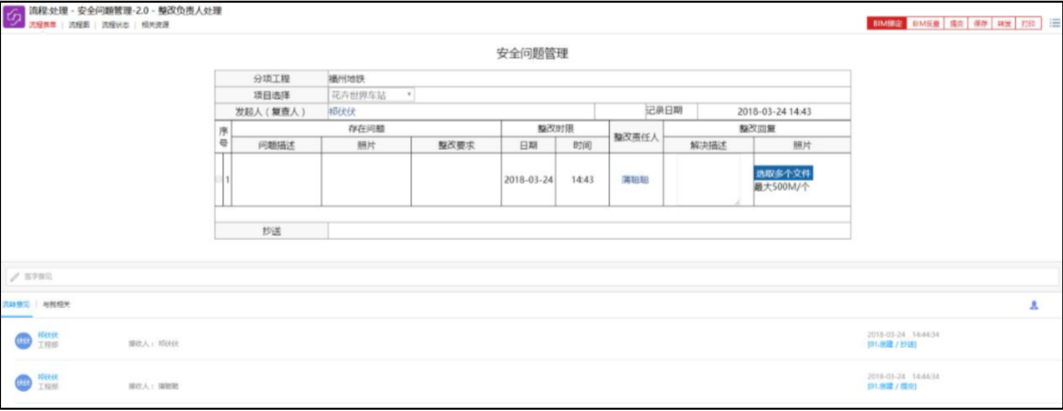The width and height of the screenshot is (1063, 411).
Task: Click the 存在问题 header cell
Action: coord(366,129)
